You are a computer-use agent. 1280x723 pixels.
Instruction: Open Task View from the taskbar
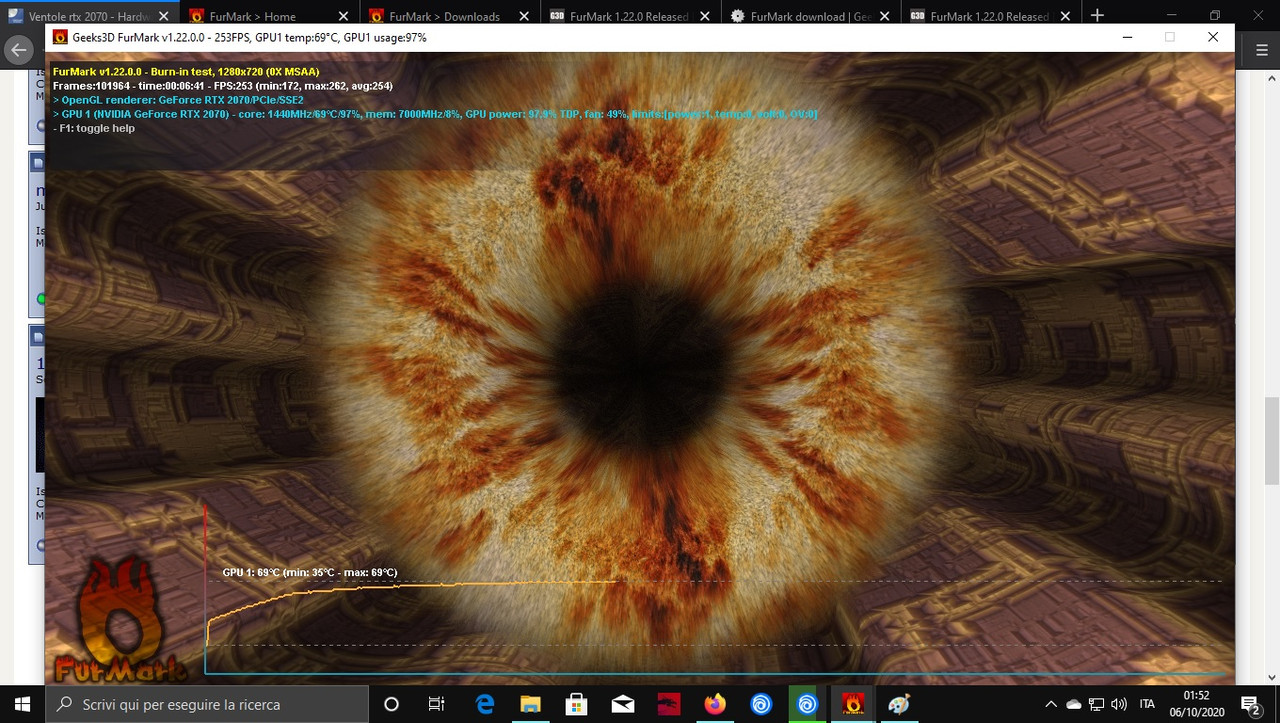pyautogui.click(x=436, y=704)
